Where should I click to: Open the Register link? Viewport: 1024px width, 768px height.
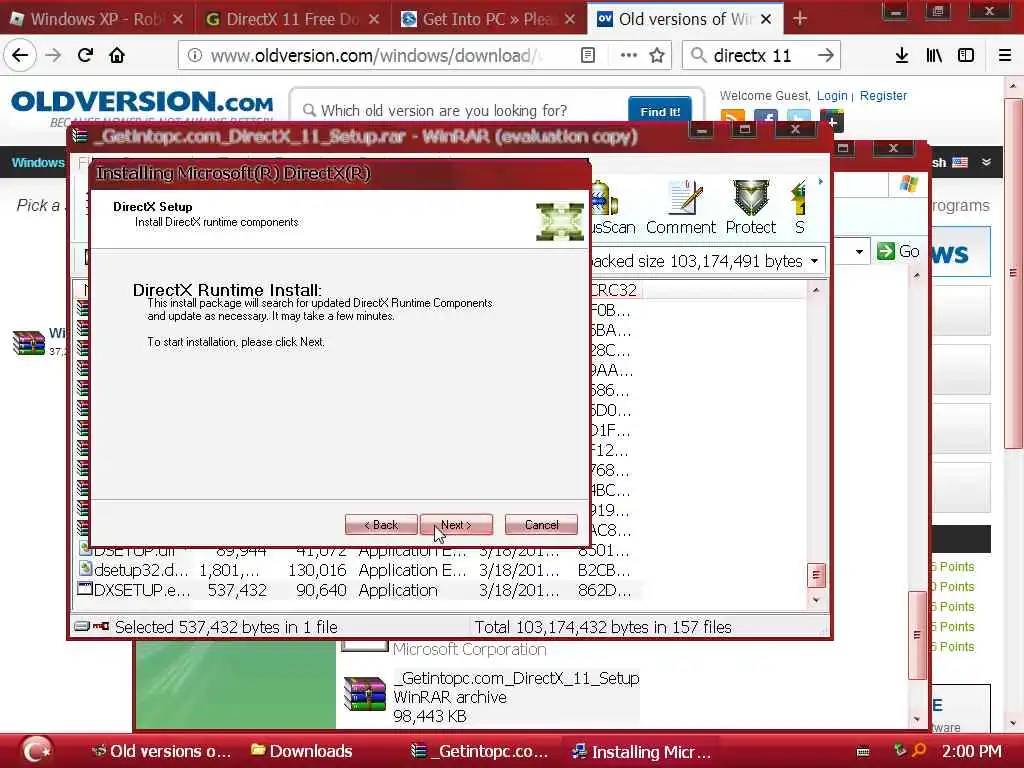pyautogui.click(x=883, y=96)
